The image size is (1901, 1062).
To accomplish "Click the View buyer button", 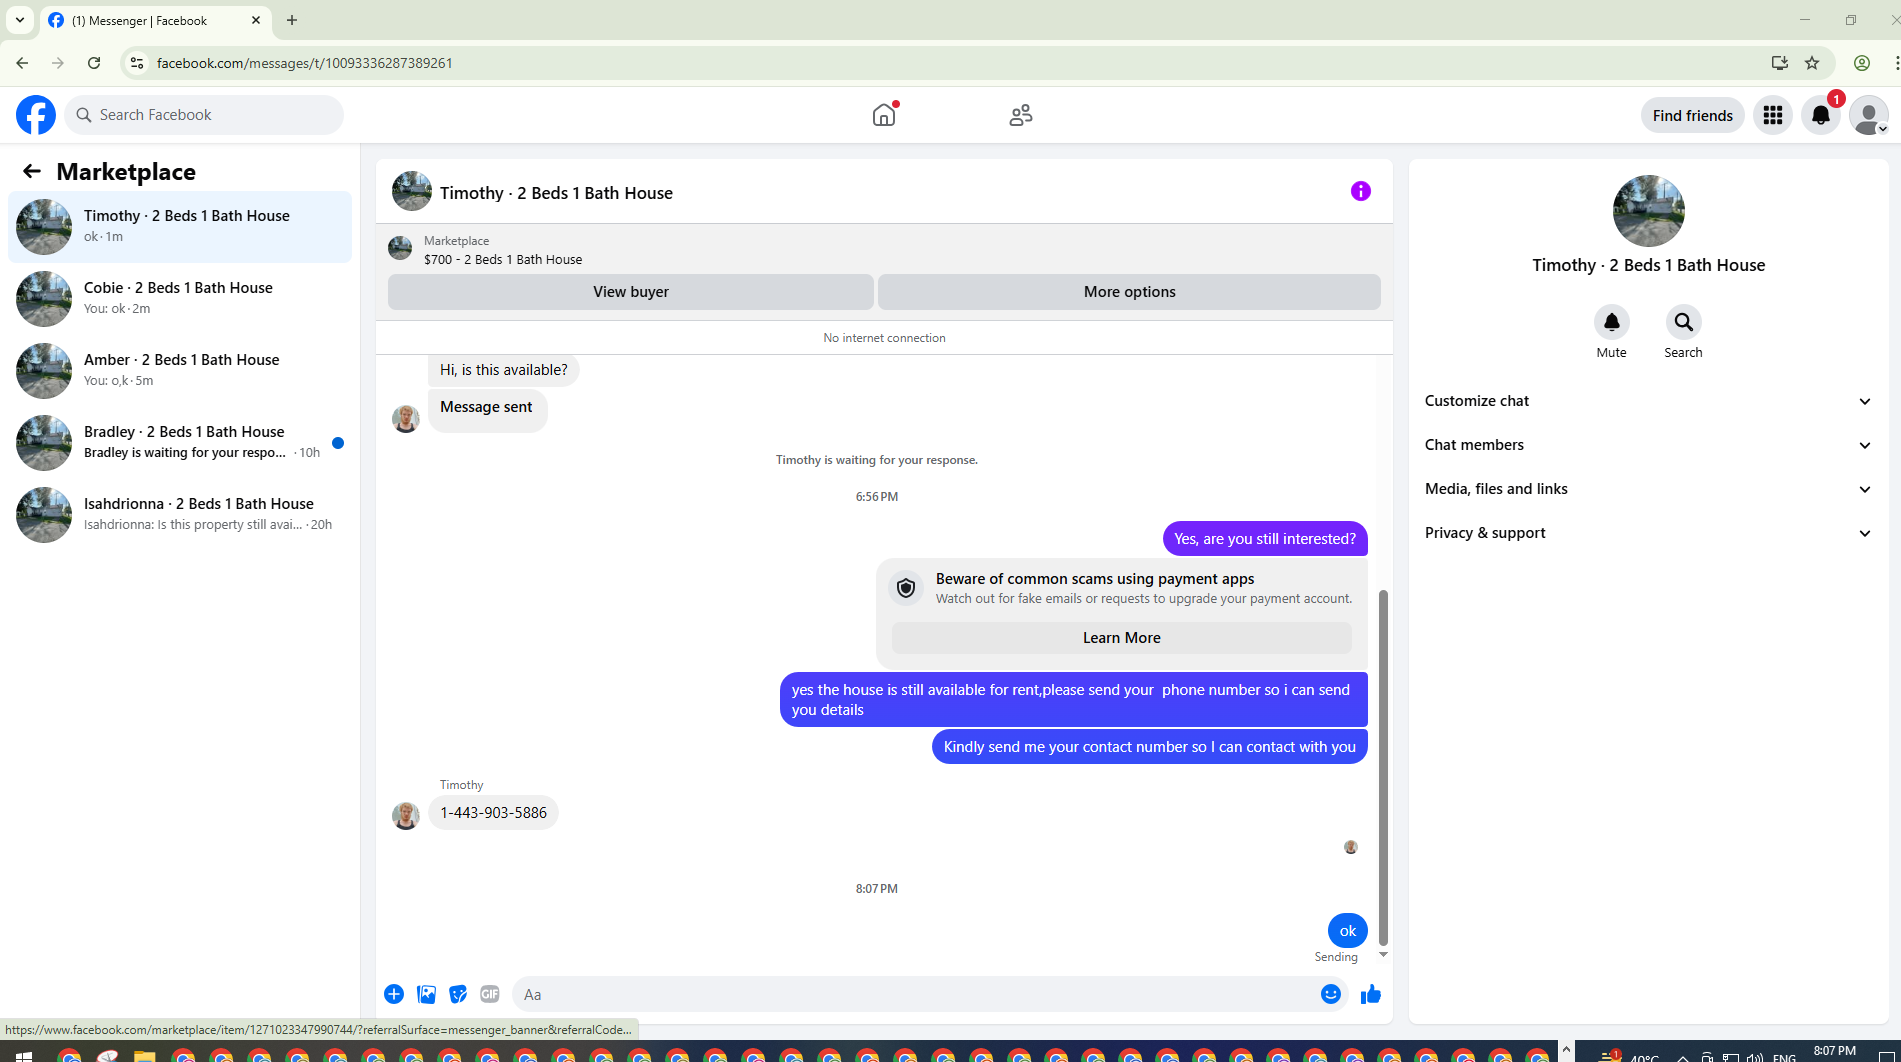I will (x=631, y=292).
